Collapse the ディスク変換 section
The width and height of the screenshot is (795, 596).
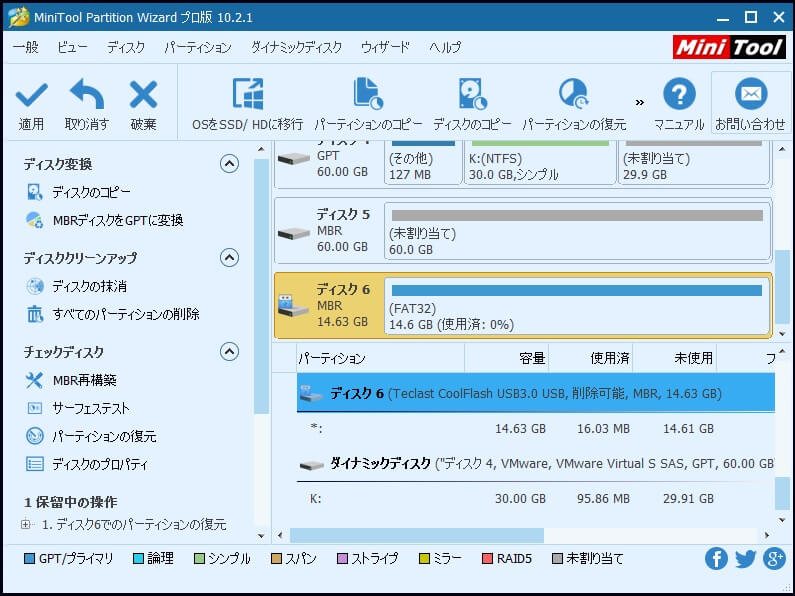coord(229,164)
